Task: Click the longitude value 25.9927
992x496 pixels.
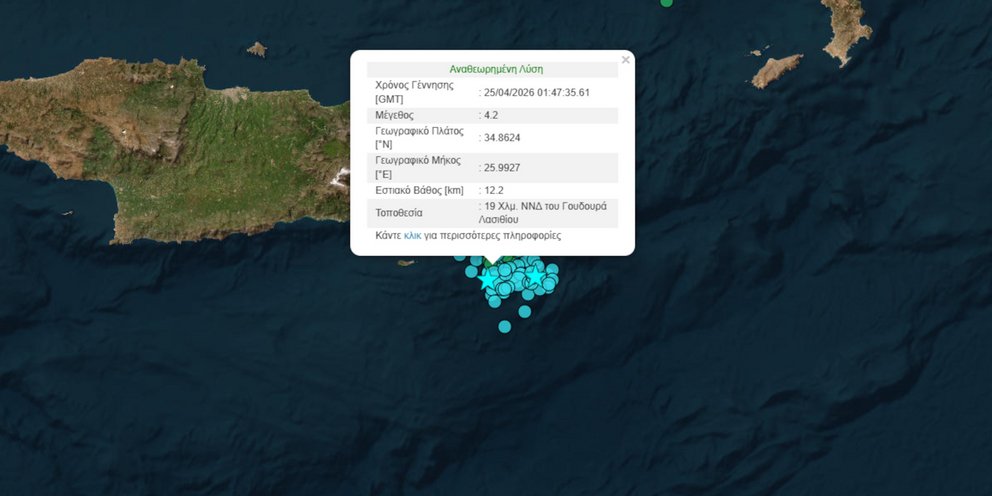Action: (x=500, y=167)
